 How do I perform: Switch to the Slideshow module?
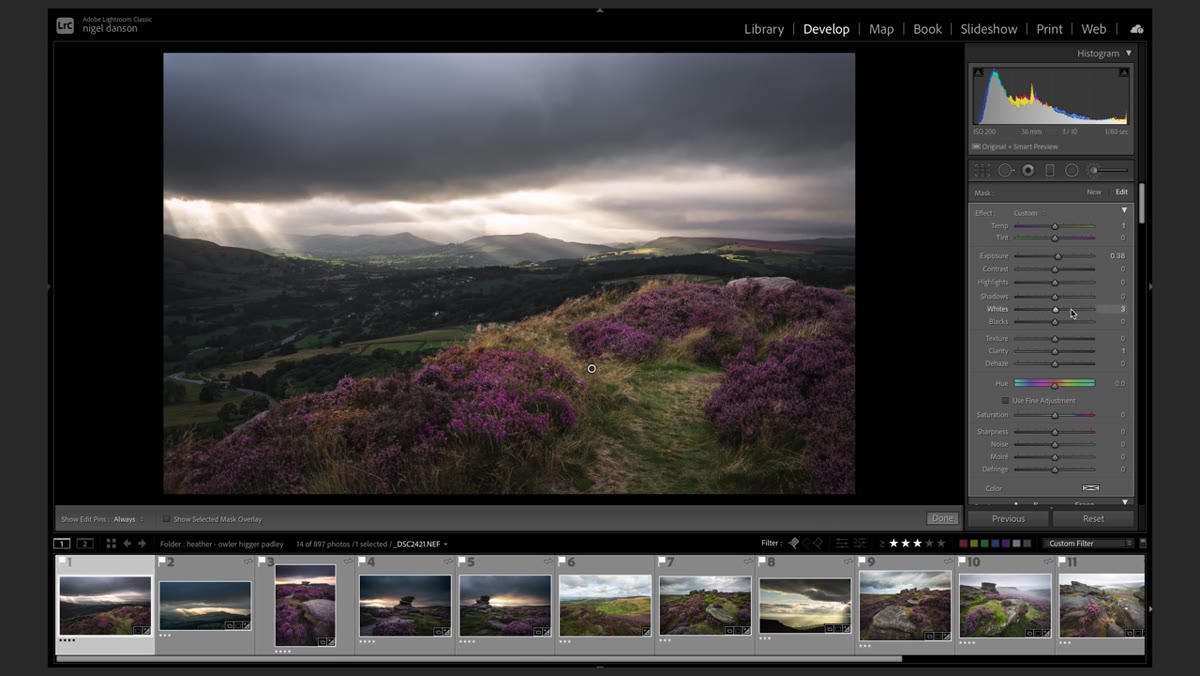point(989,29)
